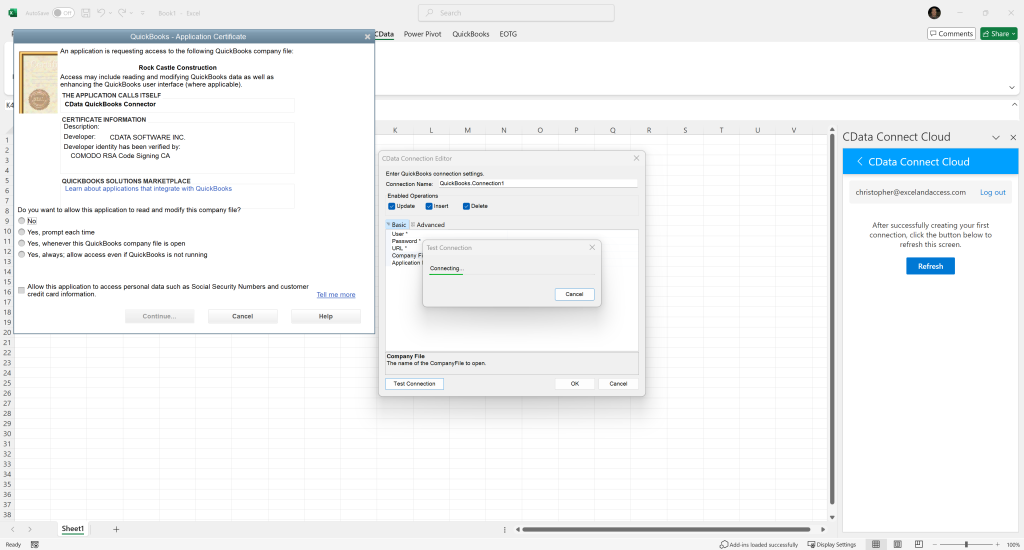Click the vertical scrollbar thumb of the sheet
The image size is (1024, 550).
831,317
